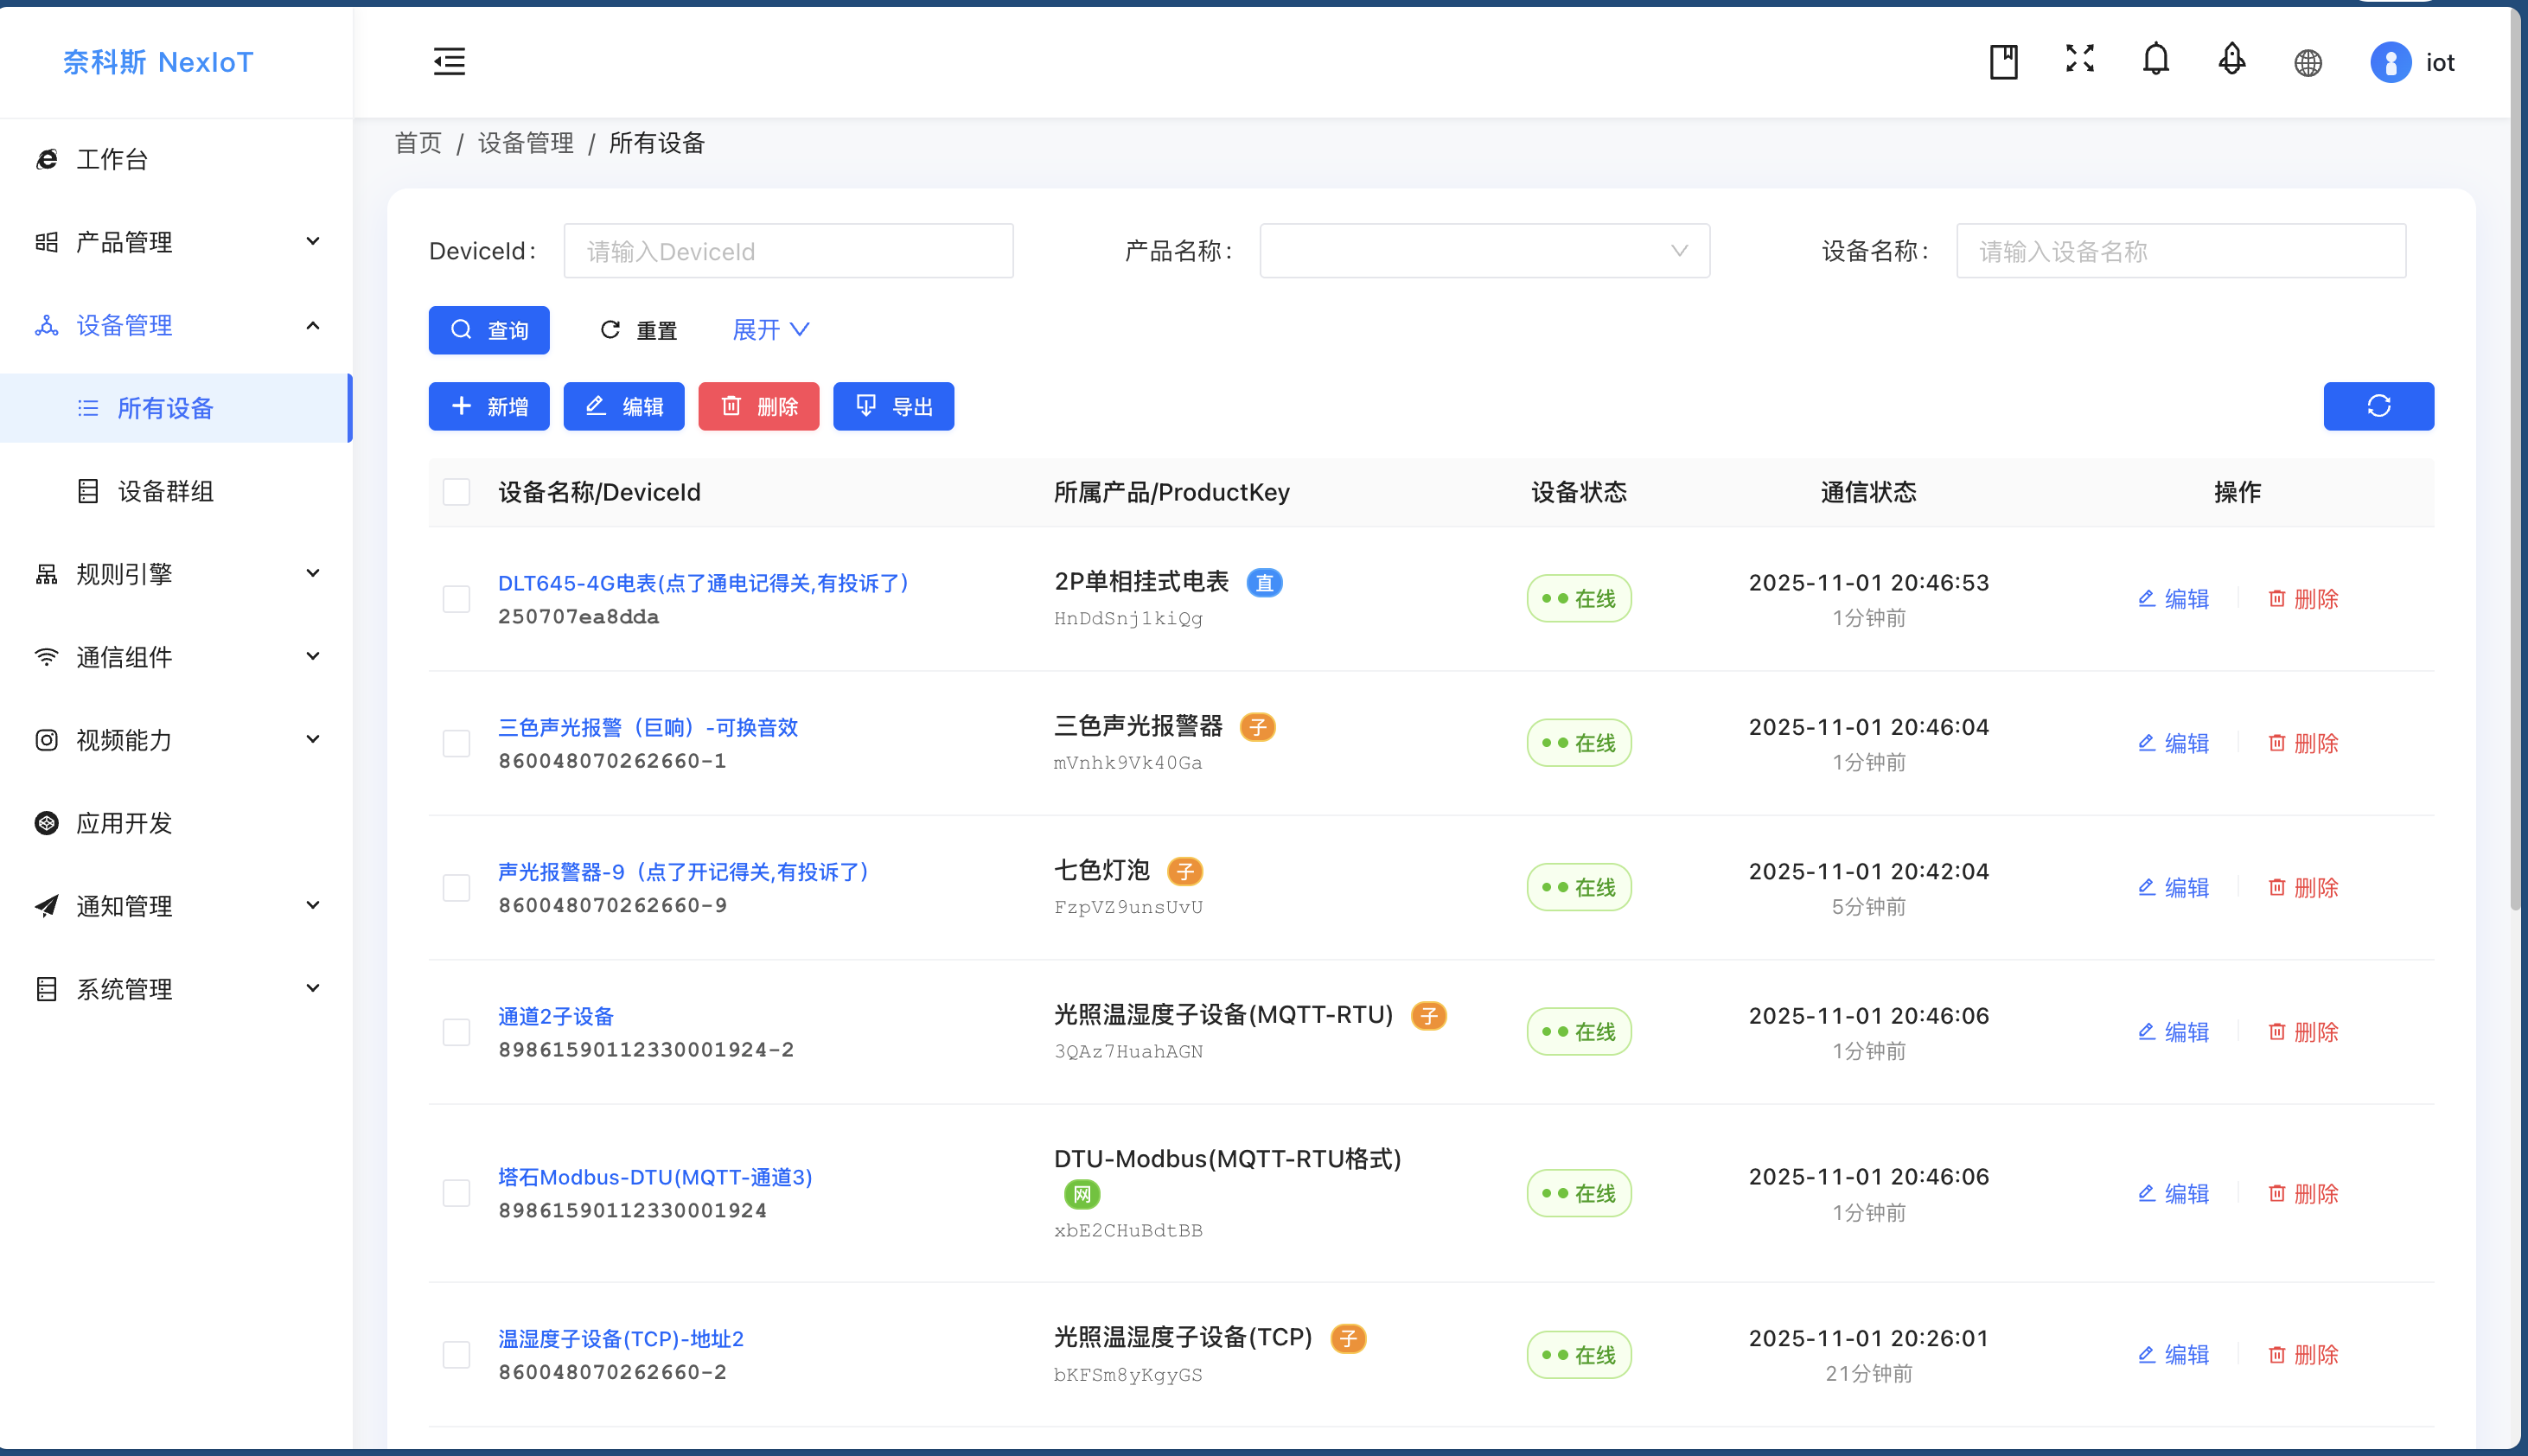
Task: Check the checkbox for 通道2子设备 row
Action: (456, 1031)
